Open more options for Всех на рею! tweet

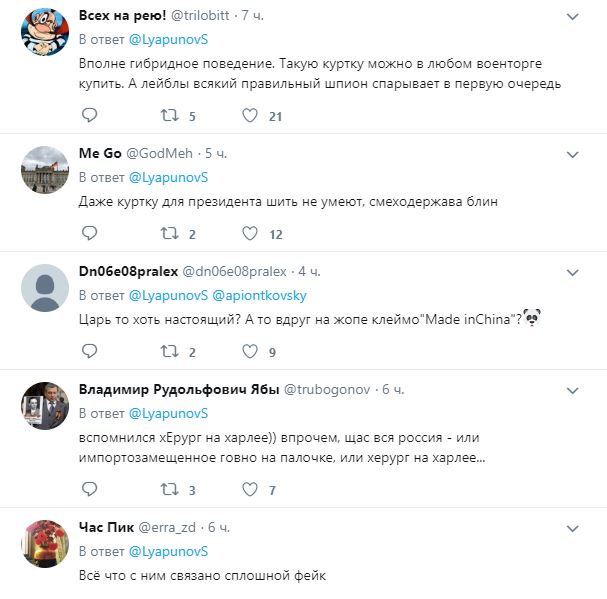[x=572, y=17]
